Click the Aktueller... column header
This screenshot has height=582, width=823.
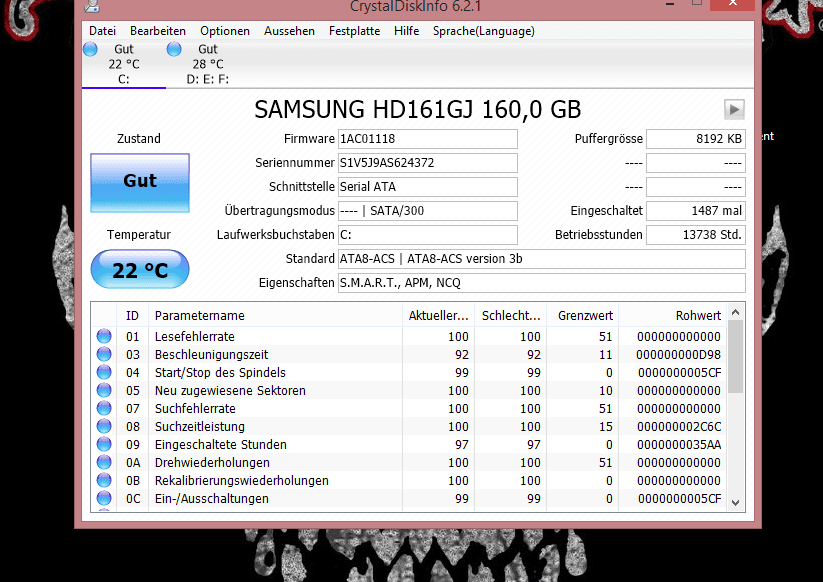438,315
